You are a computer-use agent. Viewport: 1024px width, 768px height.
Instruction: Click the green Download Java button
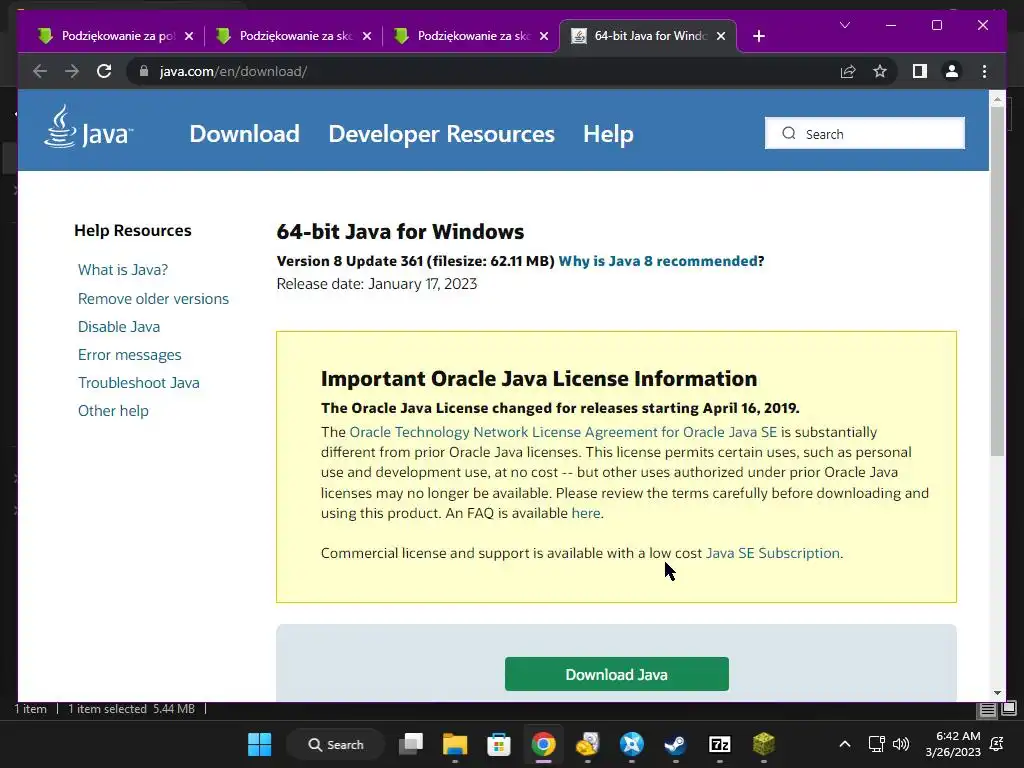pyautogui.click(x=616, y=674)
